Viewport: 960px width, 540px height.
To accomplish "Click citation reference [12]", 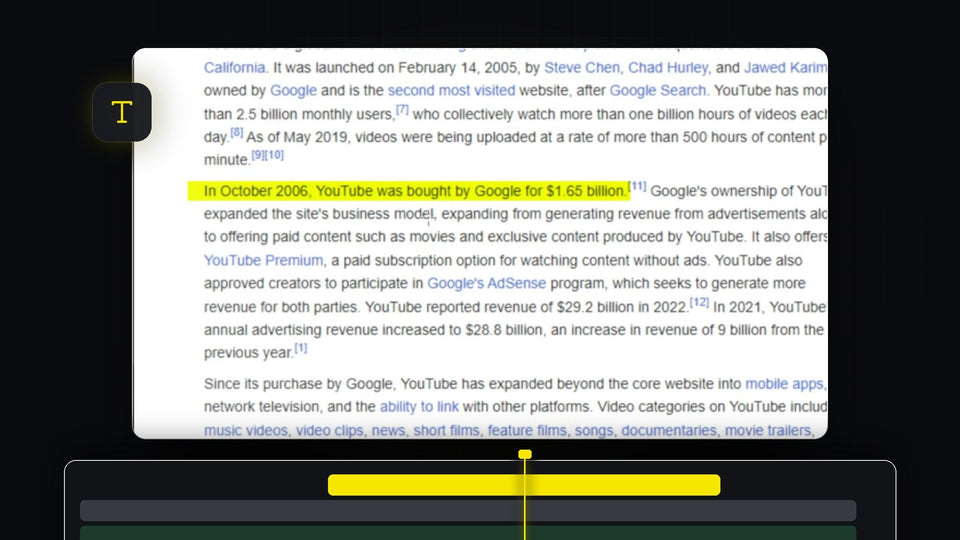I will 699,302.
